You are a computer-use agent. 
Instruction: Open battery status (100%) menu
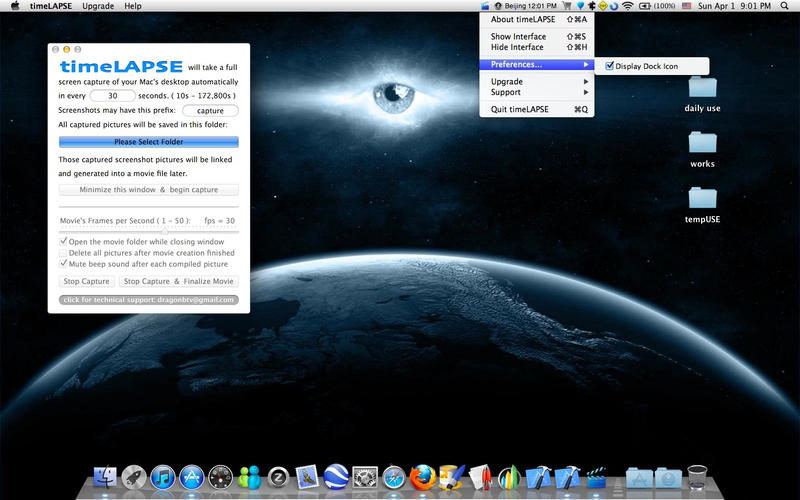tap(657, 6)
